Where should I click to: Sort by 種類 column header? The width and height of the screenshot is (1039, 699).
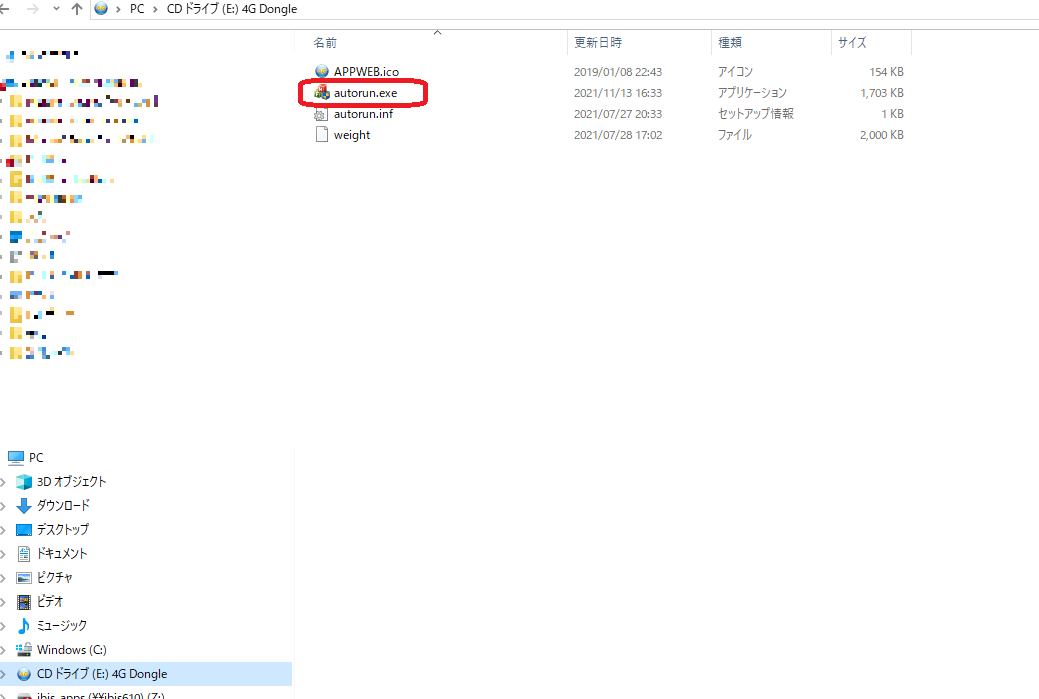coord(730,42)
